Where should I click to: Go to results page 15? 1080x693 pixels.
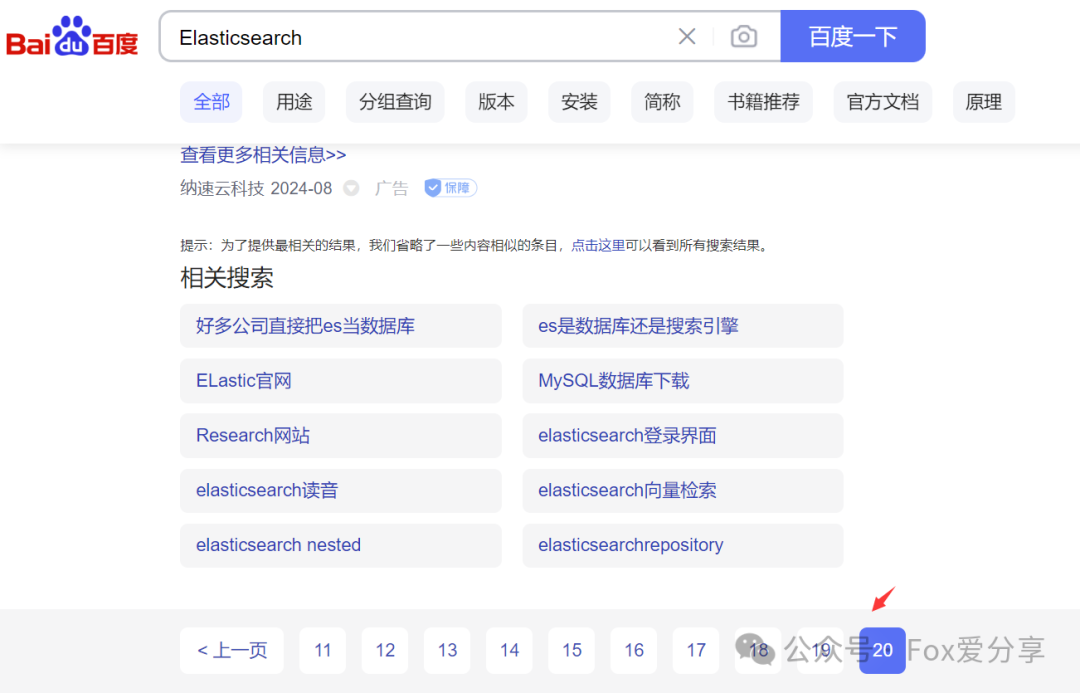[x=572, y=650]
